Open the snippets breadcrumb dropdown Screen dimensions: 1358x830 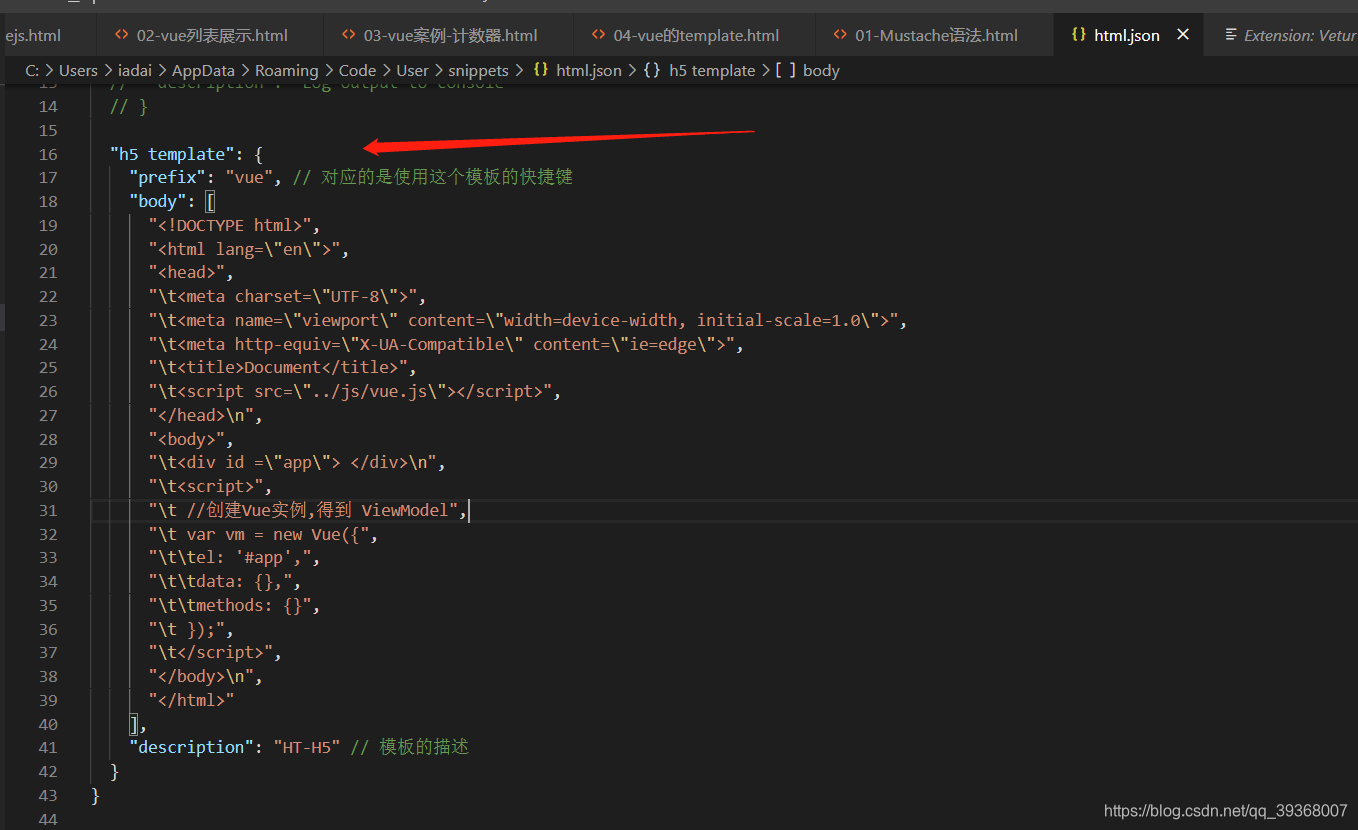pos(478,70)
